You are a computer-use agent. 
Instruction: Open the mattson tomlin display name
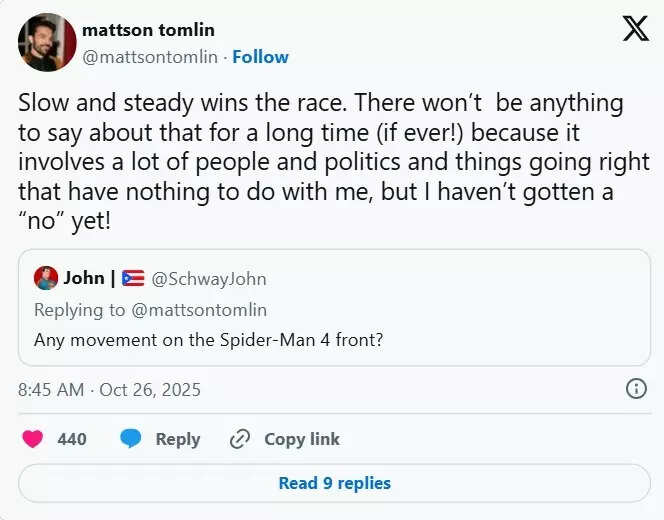(148, 30)
